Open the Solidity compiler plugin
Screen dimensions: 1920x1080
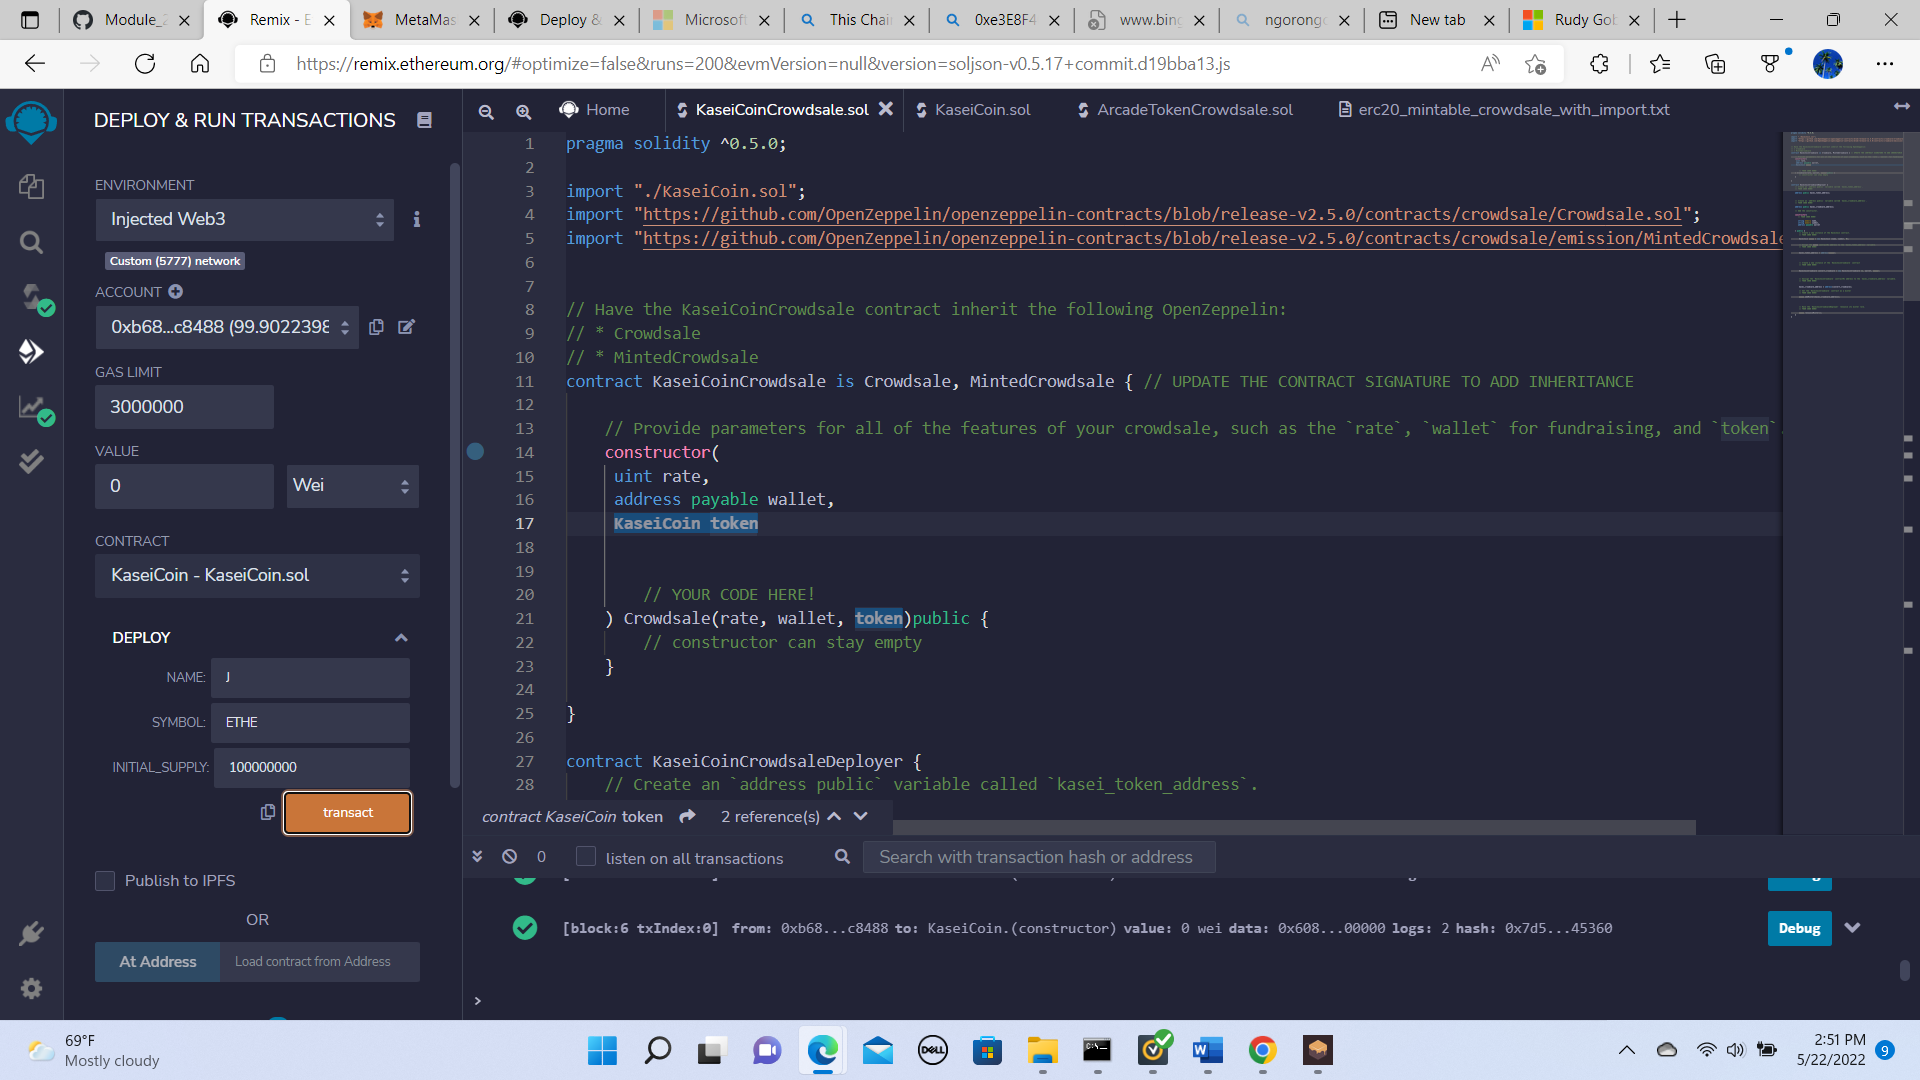[31, 298]
